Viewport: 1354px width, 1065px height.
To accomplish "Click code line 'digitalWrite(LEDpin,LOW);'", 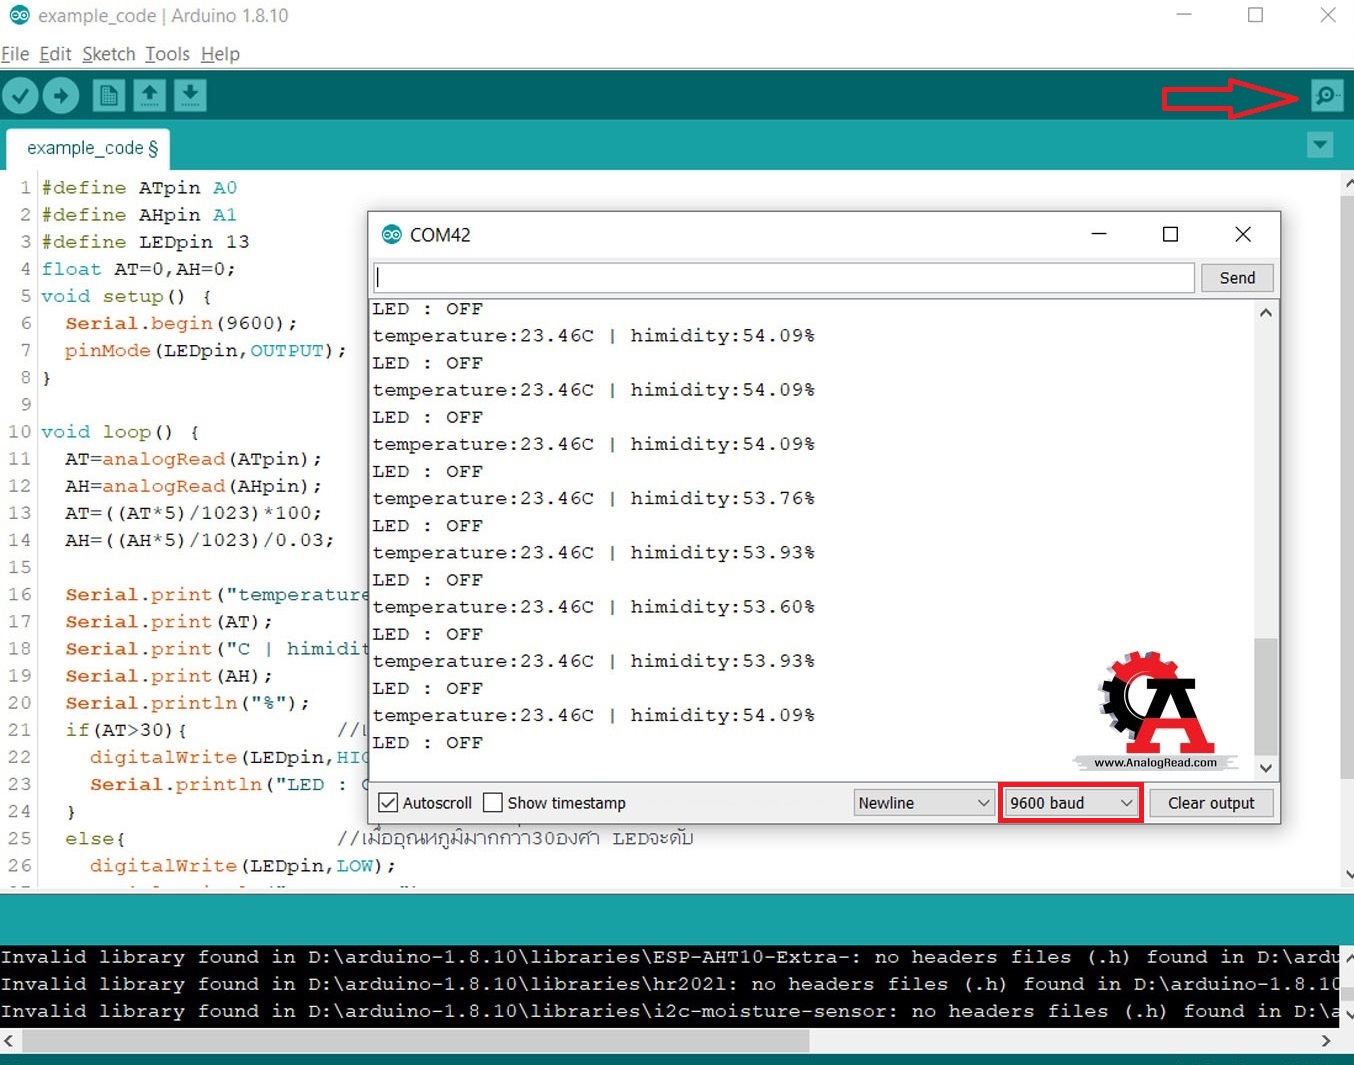I will pos(242,866).
